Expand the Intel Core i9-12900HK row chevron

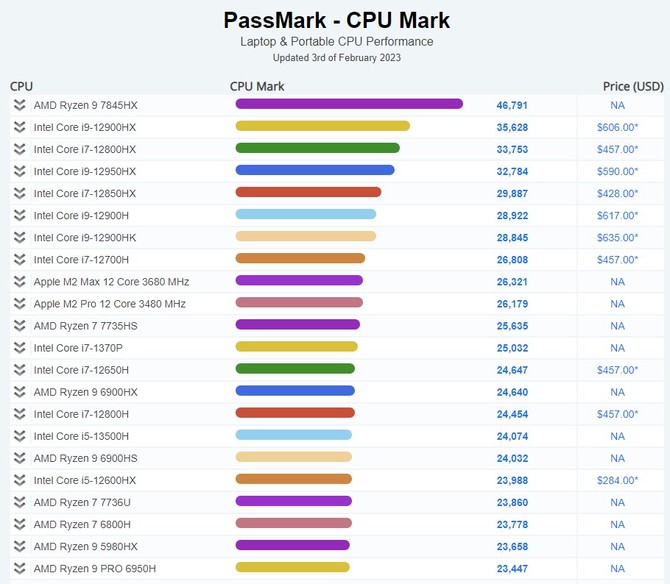click(19, 238)
